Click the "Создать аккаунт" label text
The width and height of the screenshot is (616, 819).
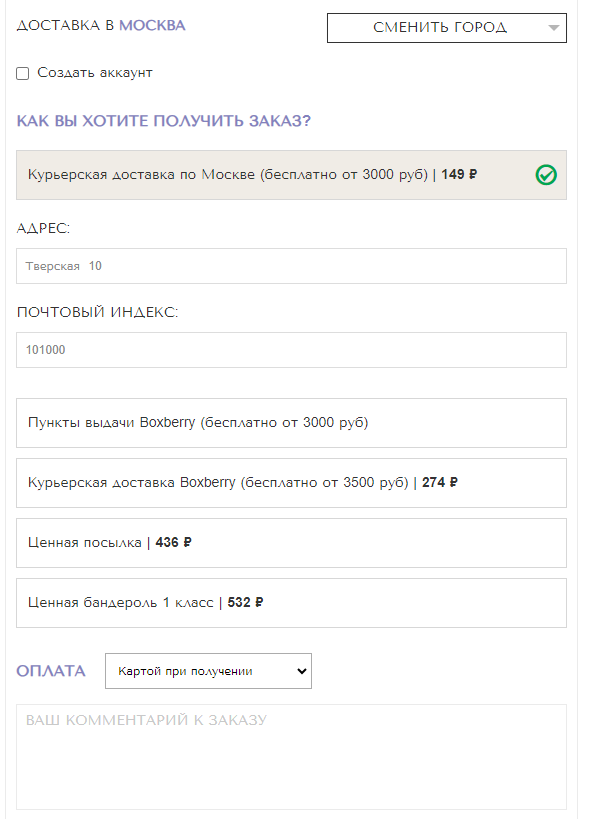point(95,73)
